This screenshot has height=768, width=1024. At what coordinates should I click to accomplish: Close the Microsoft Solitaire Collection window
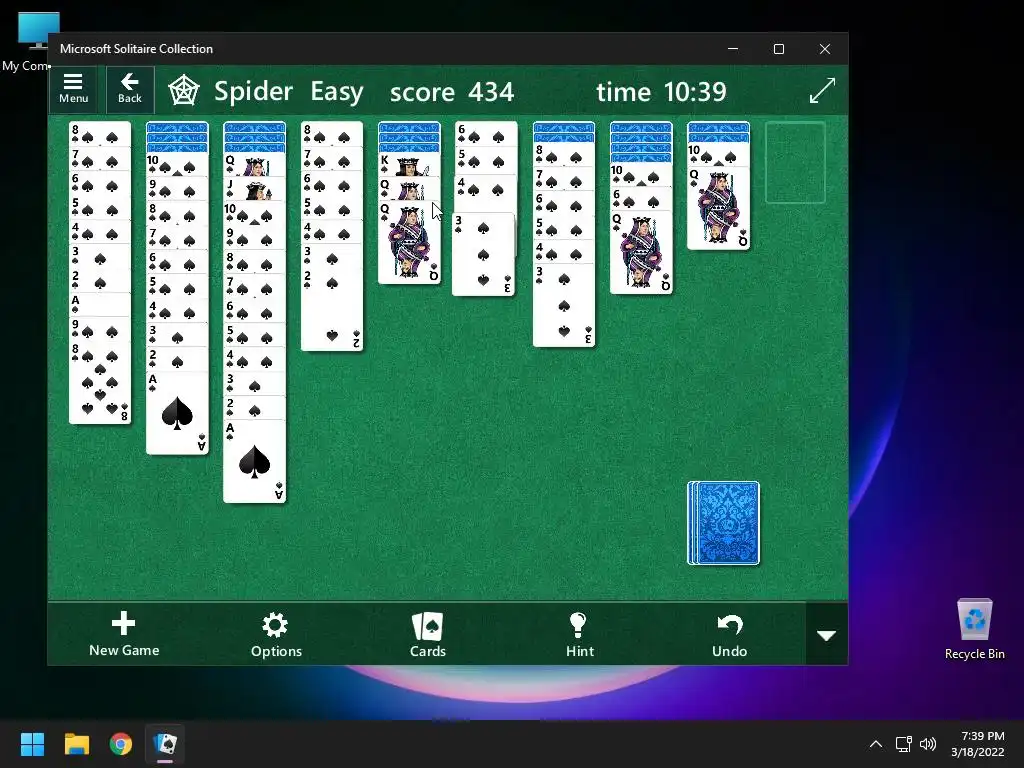pyautogui.click(x=825, y=49)
